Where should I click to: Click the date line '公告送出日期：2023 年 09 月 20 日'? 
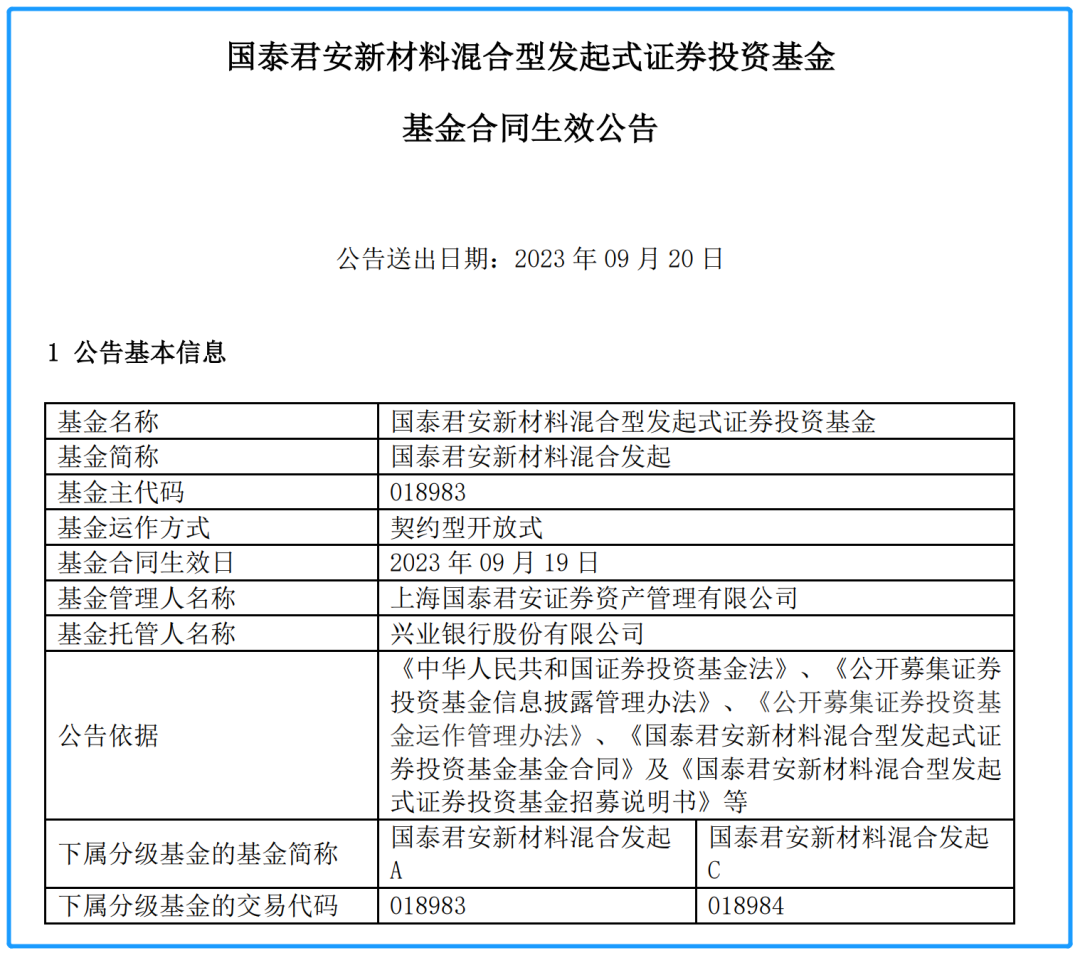point(530,259)
